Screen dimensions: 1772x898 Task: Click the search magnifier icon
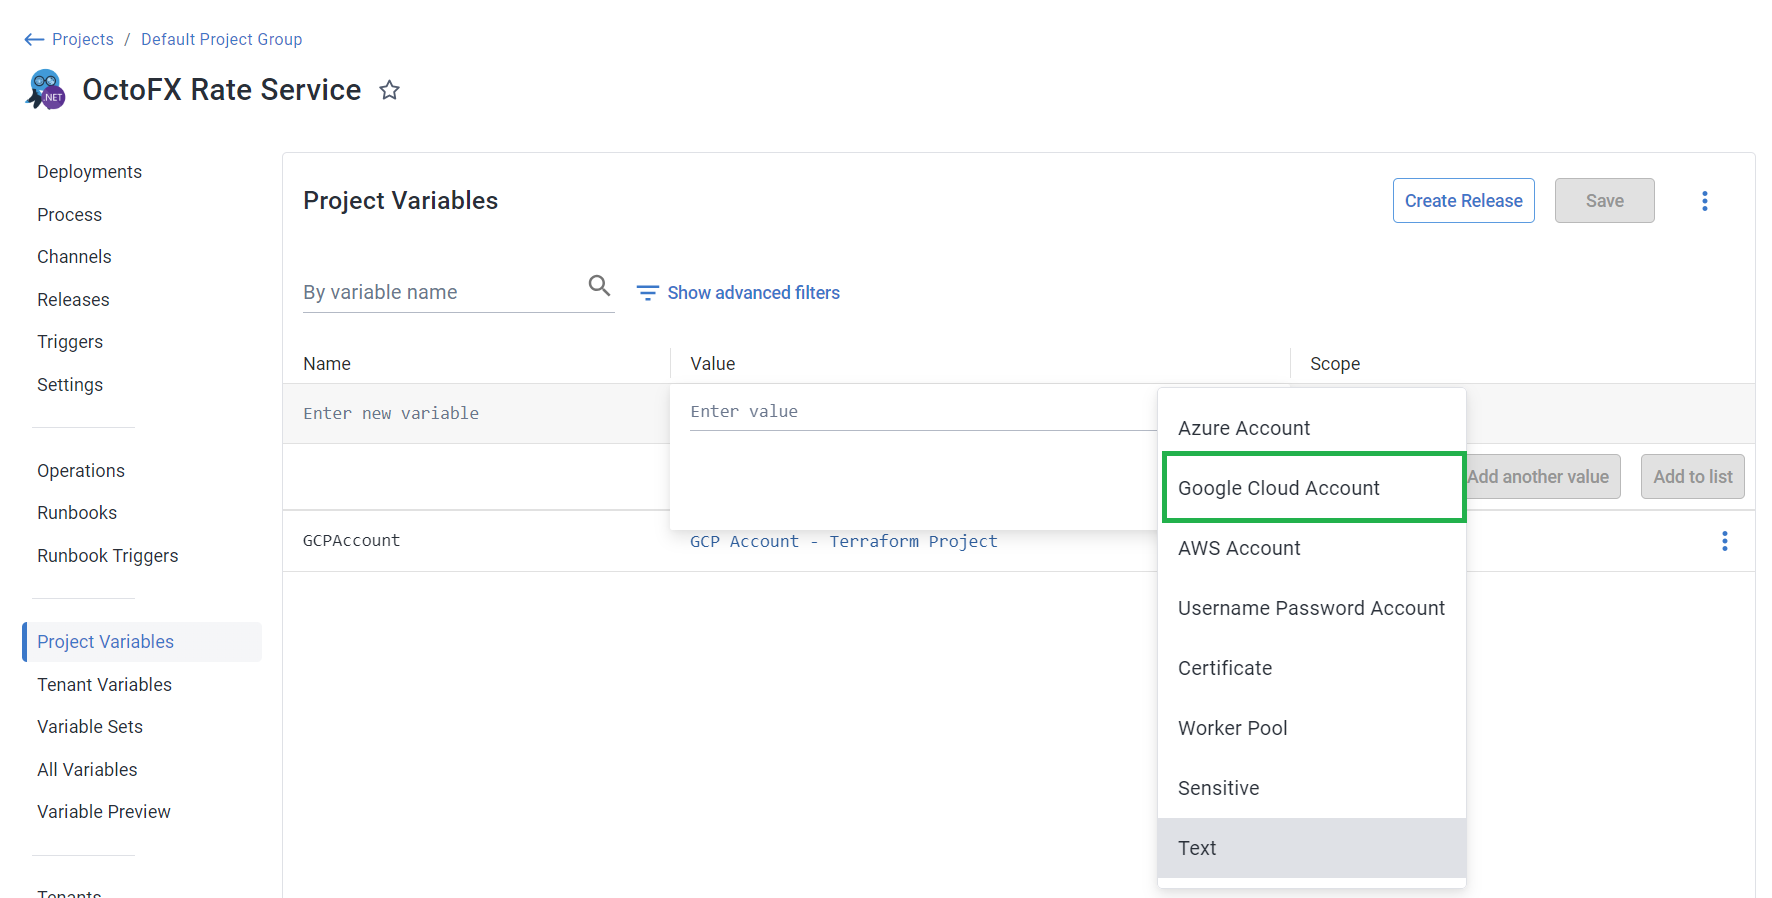(599, 286)
